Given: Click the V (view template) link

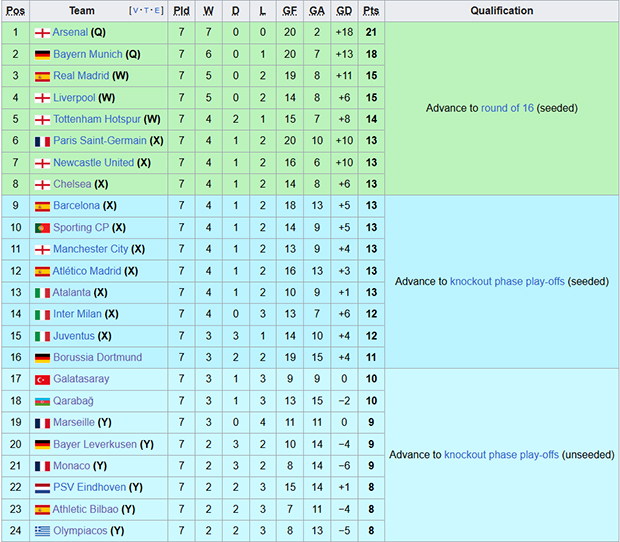Looking at the screenshot, I should pyautogui.click(x=135, y=11).
